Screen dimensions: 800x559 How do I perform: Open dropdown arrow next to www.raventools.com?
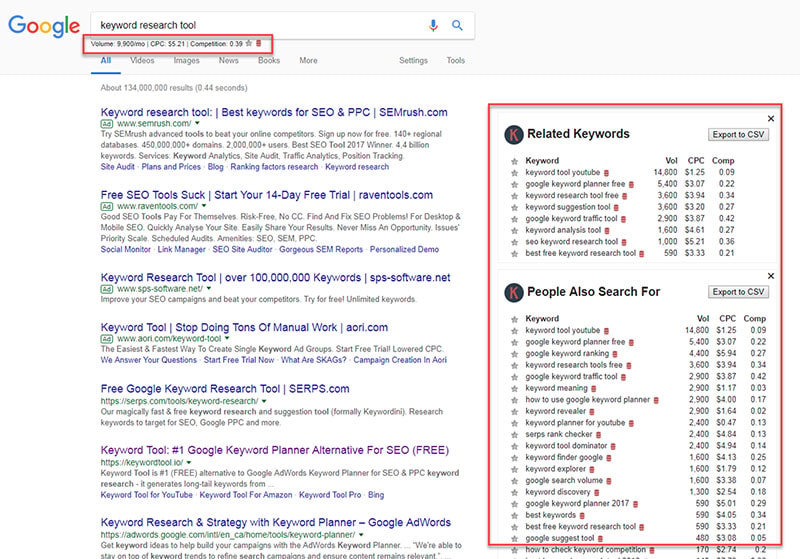coord(204,206)
